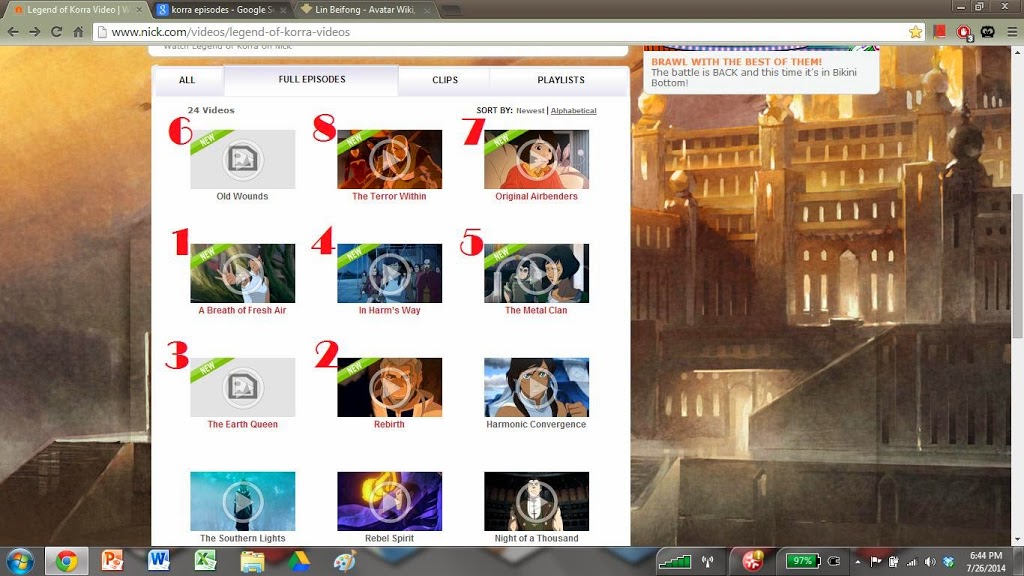1024x576 pixels.
Task: Open The Metal Clan title link
Action: [x=536, y=310]
